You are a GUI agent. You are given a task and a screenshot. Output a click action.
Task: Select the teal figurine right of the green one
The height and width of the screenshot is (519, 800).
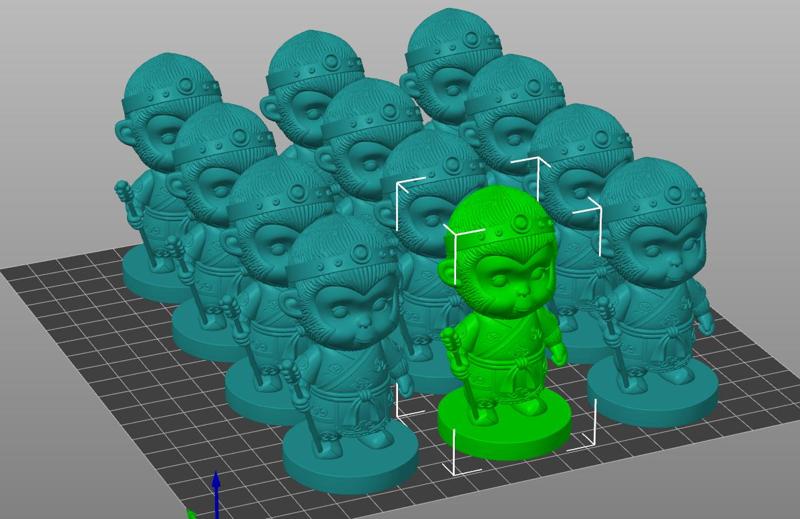(x=655, y=293)
